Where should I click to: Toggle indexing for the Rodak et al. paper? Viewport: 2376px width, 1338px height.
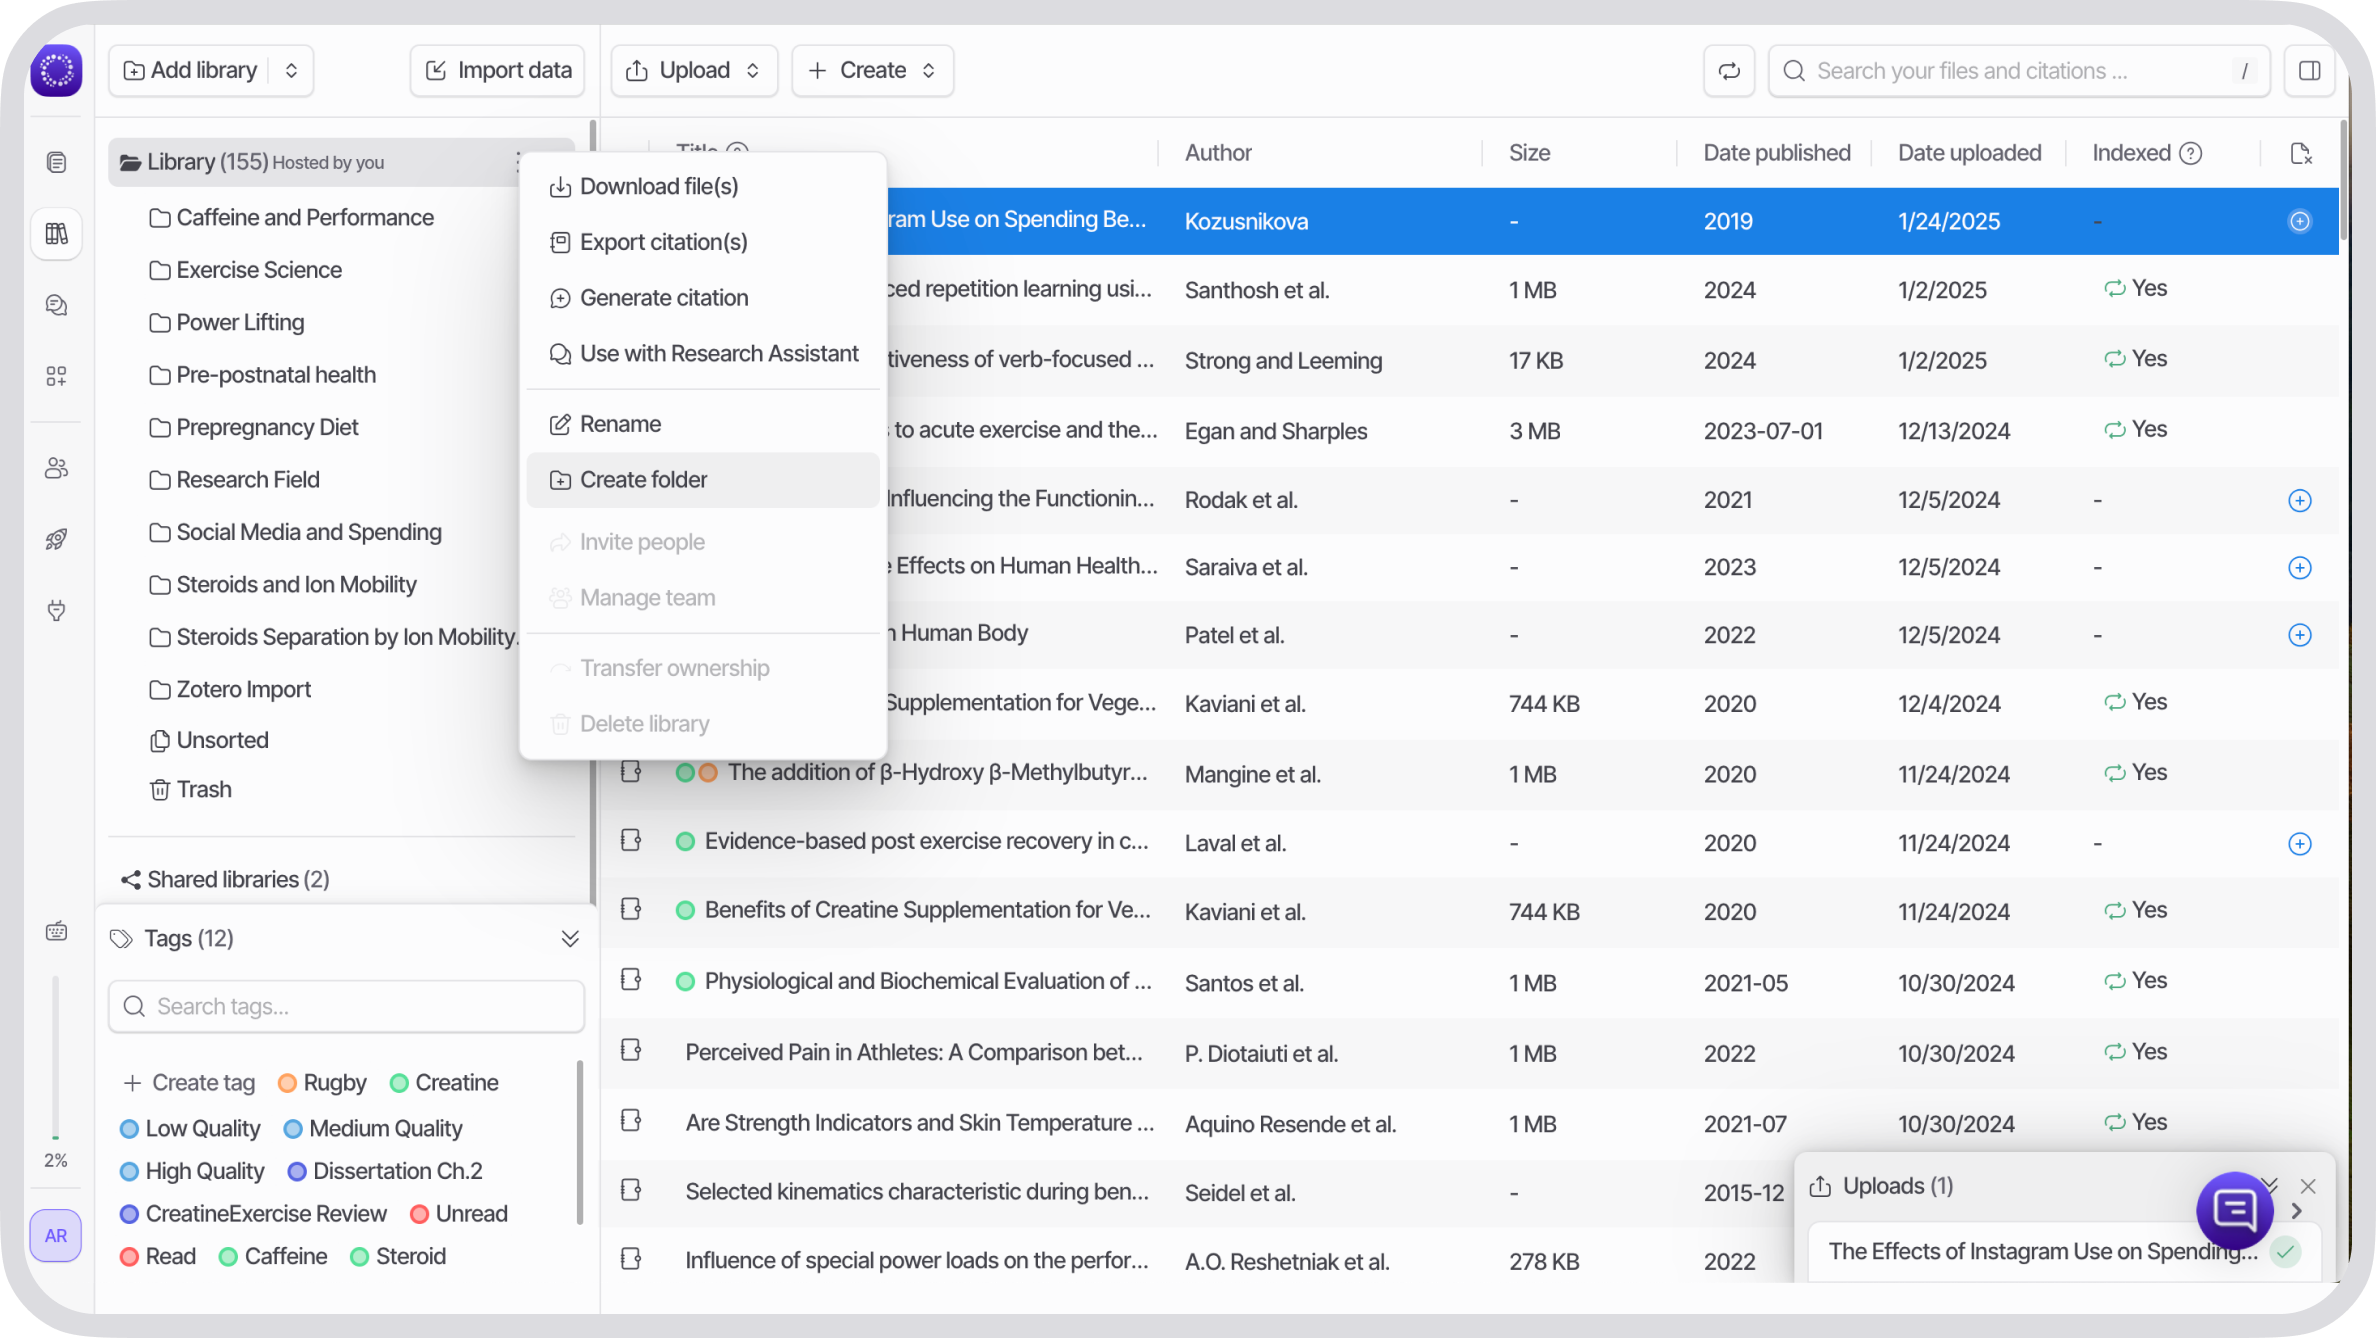(x=2300, y=500)
